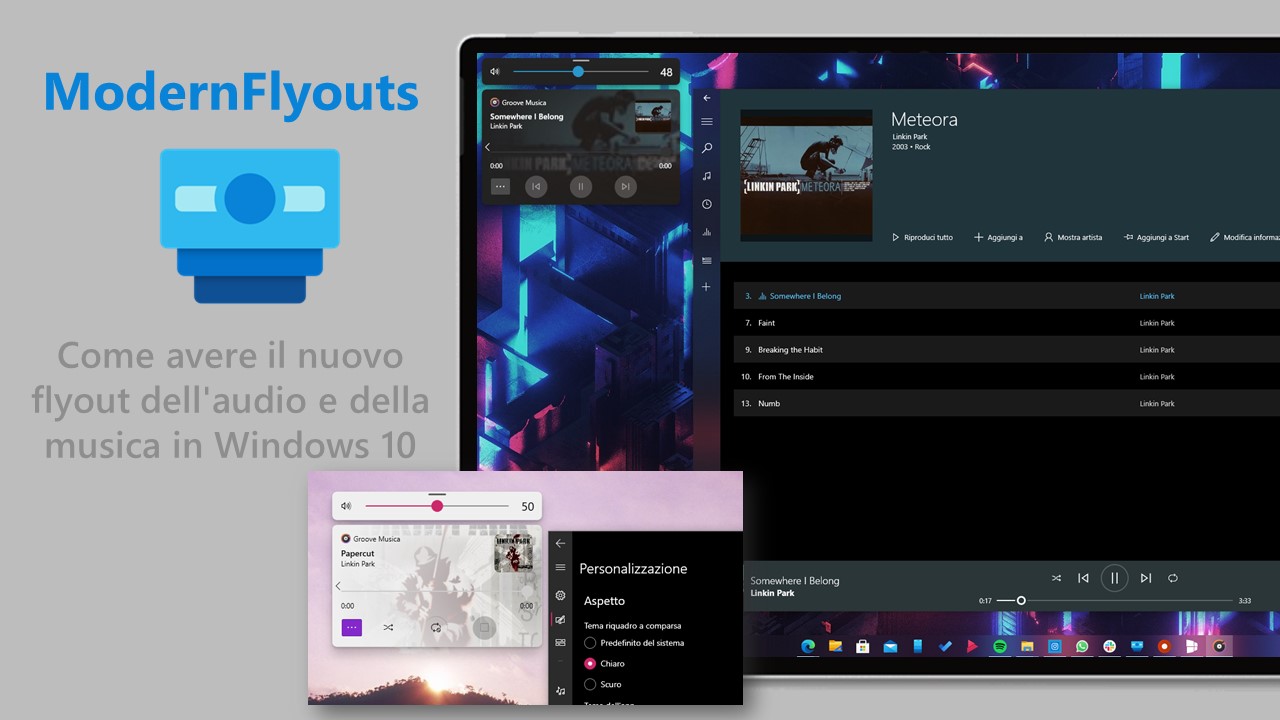This screenshot has height=720, width=1280.
Task: Create new playlist with plus icon in Groove
Action: 706,287
